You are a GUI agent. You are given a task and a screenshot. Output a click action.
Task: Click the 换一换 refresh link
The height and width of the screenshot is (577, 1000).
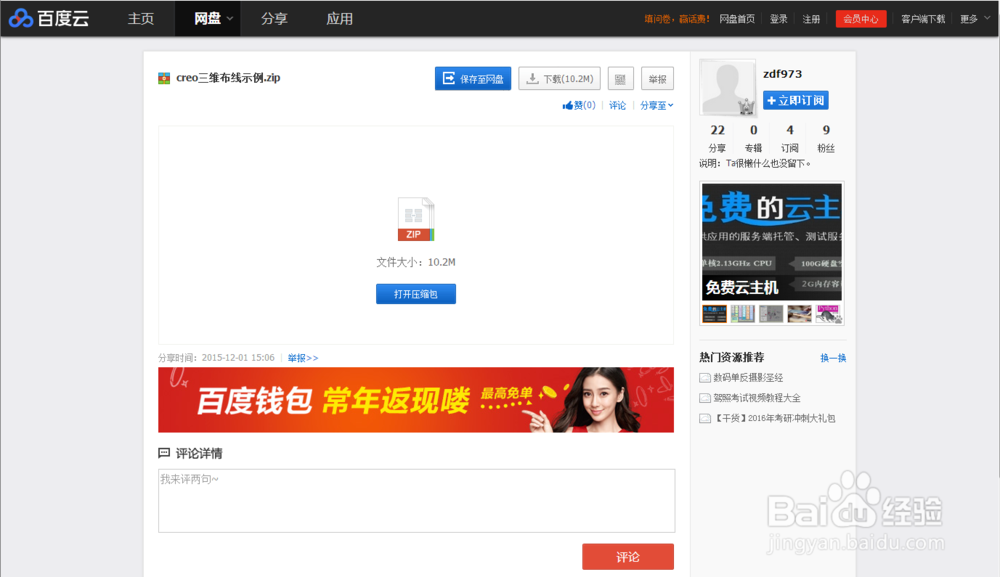point(833,358)
